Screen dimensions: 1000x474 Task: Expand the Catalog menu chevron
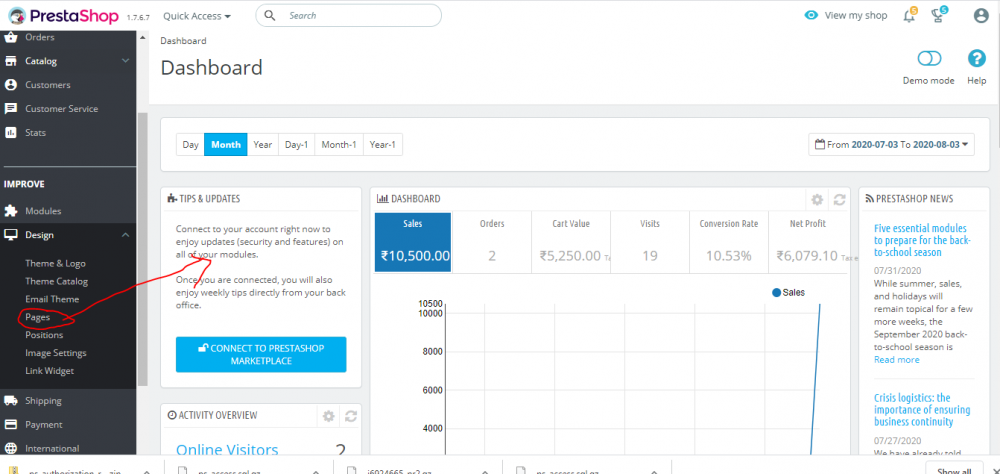point(125,61)
